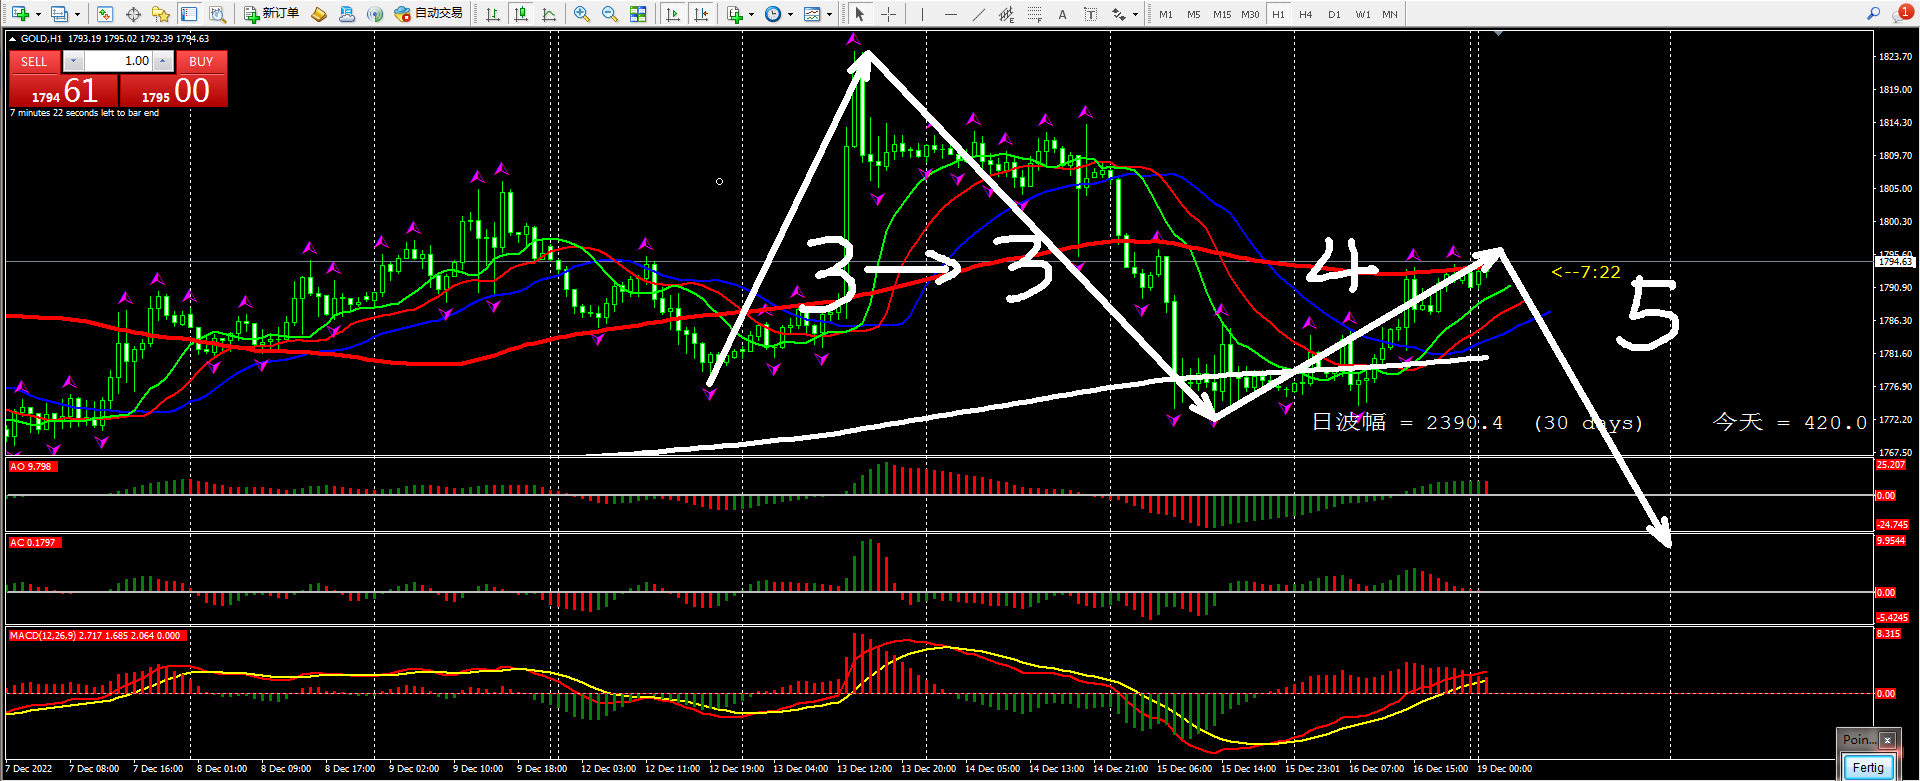
Task: Switch to W1 timeframe
Action: coord(1363,14)
